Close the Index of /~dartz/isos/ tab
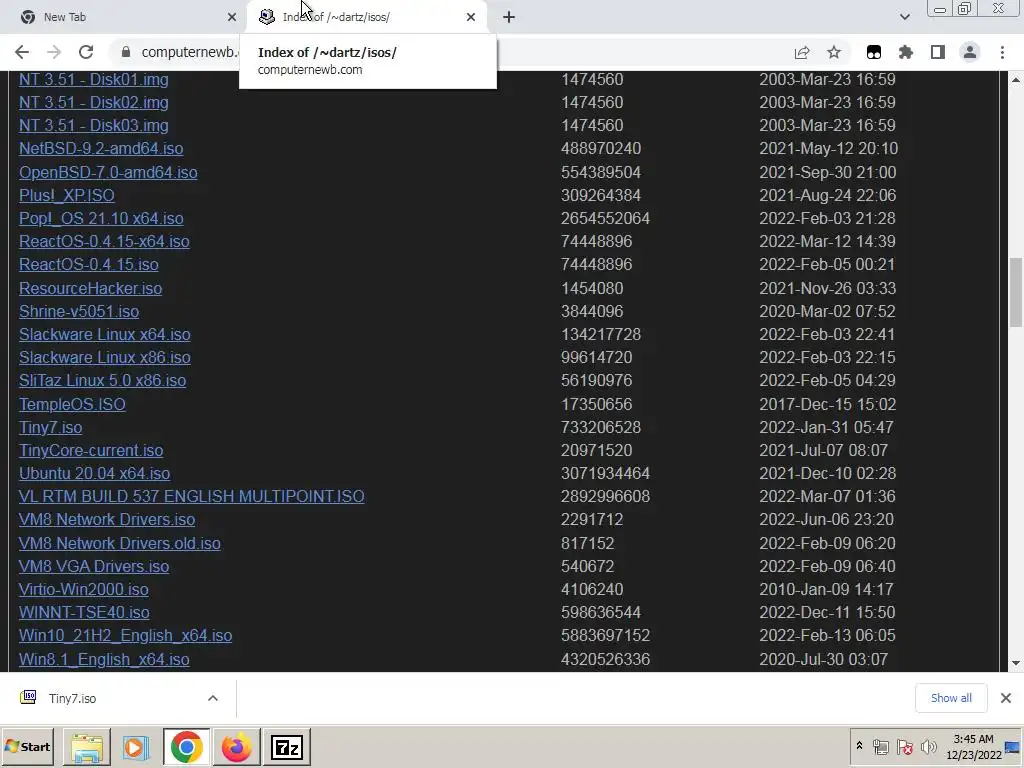The height and width of the screenshot is (768, 1024). pos(471,17)
